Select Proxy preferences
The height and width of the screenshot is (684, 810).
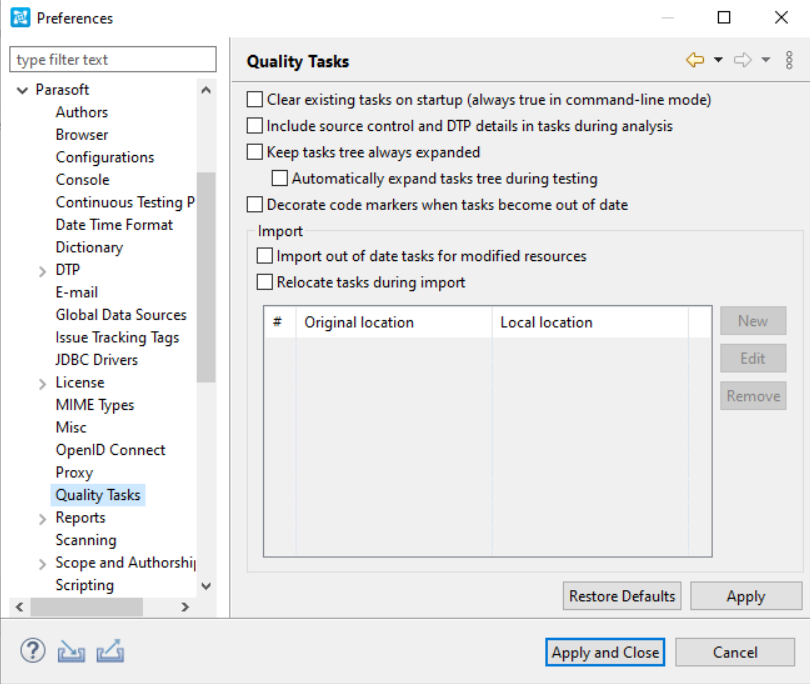point(74,473)
